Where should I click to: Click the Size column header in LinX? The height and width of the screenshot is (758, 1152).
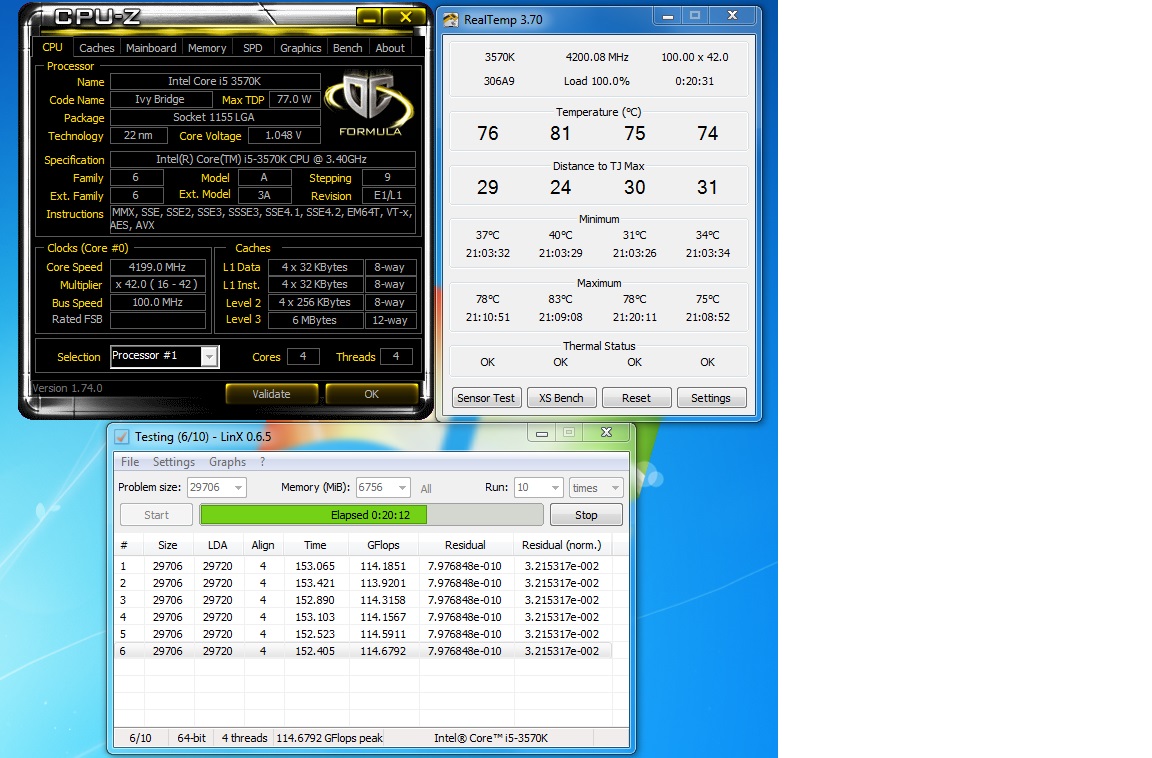pyautogui.click(x=168, y=545)
